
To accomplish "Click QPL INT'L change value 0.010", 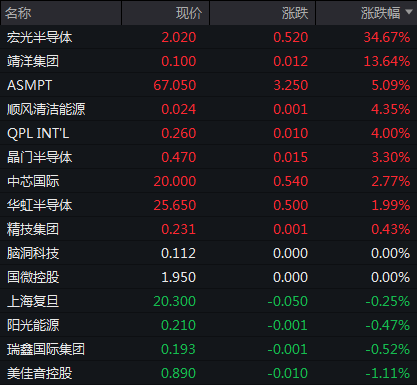I will pyautogui.click(x=291, y=133).
